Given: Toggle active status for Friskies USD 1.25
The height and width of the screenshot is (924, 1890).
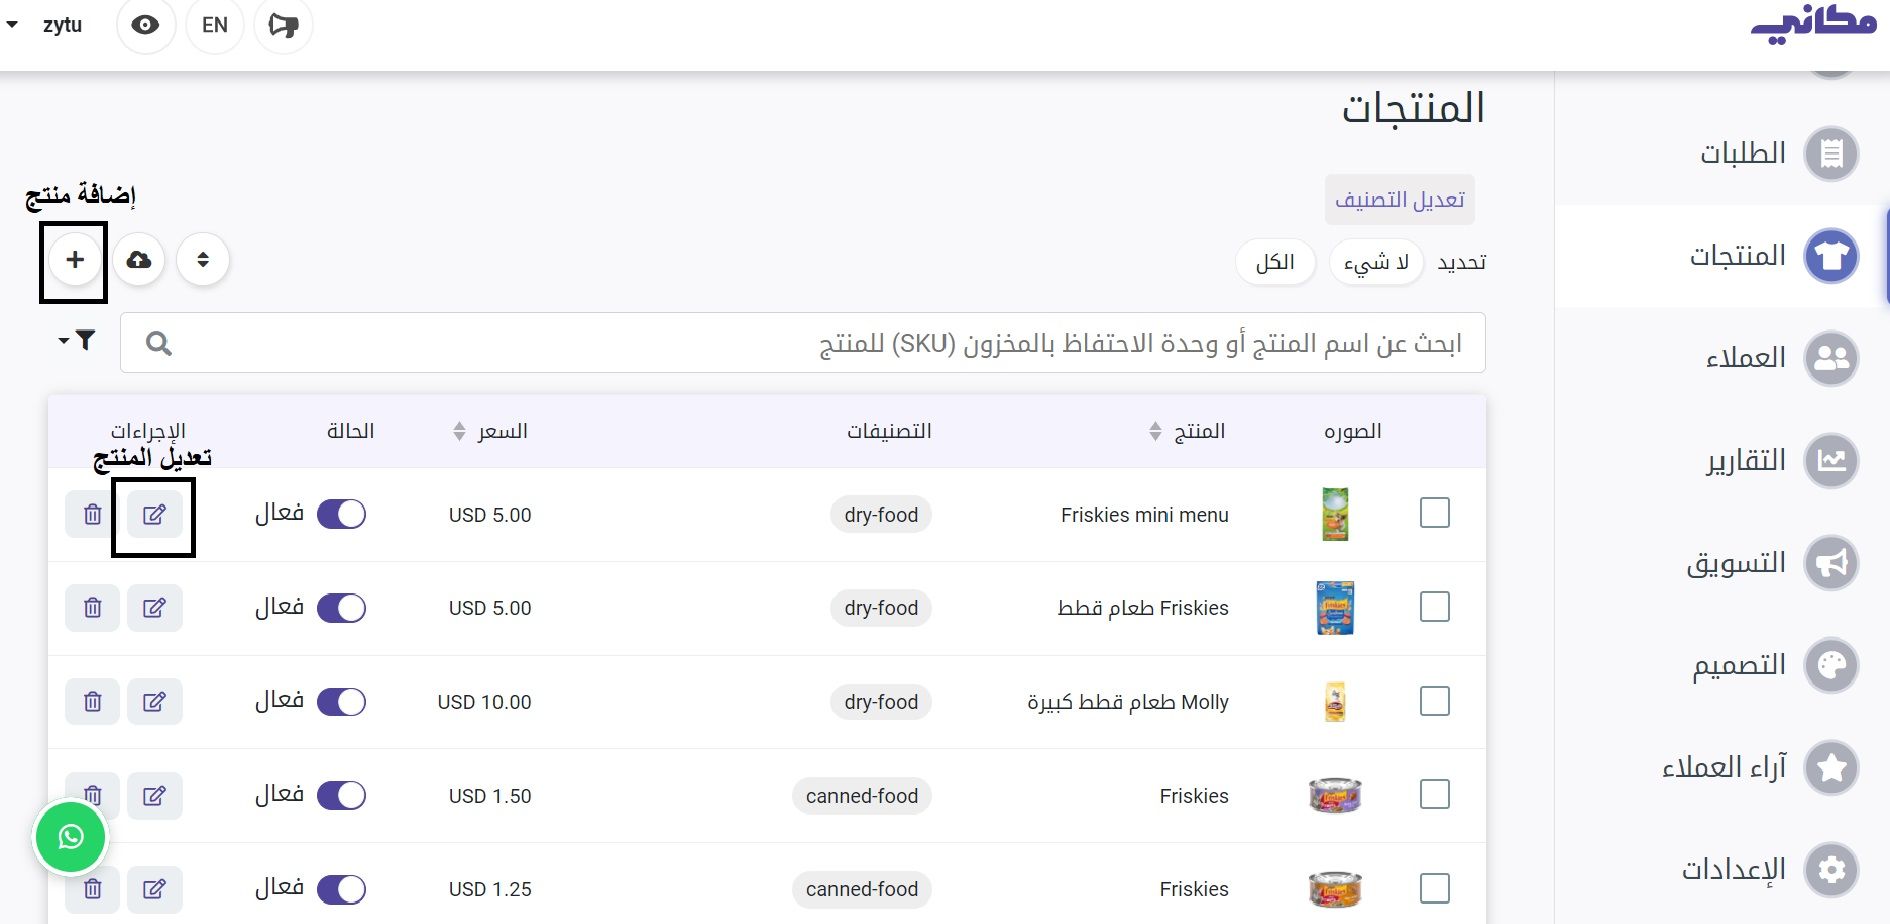Looking at the screenshot, I should tap(341, 889).
